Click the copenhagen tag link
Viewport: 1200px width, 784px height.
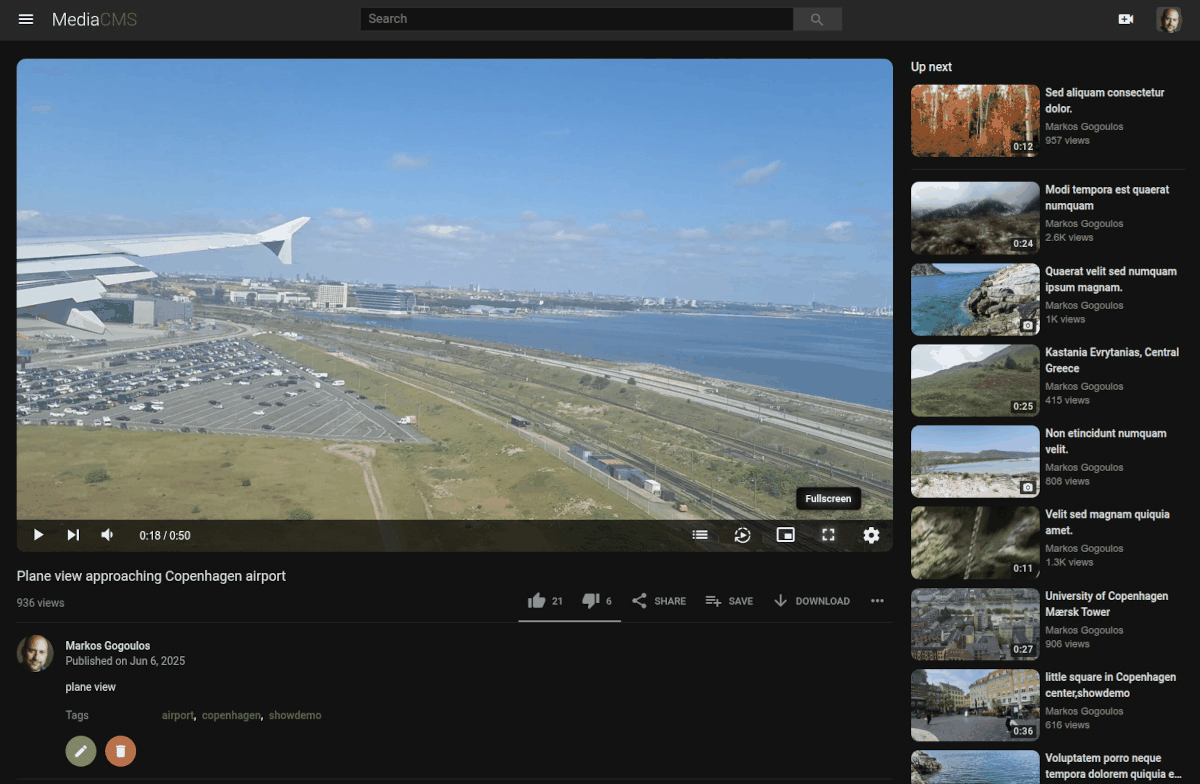click(231, 716)
